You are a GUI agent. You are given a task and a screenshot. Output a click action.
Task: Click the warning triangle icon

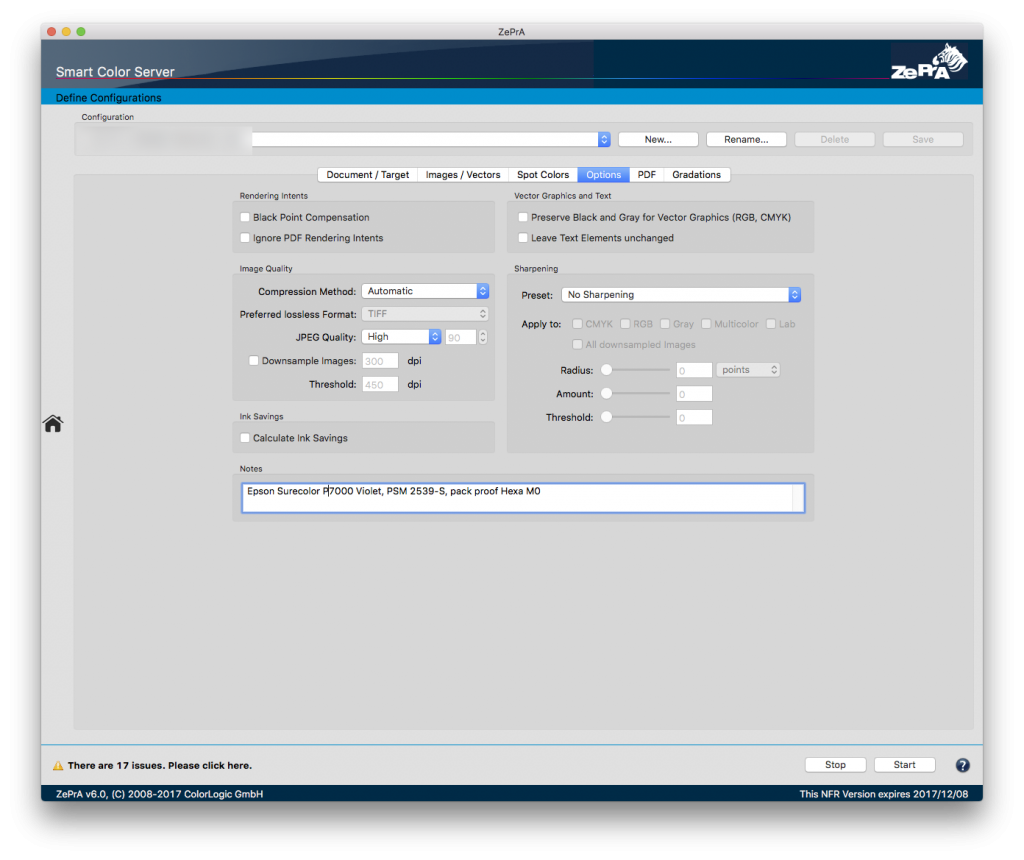coord(58,765)
